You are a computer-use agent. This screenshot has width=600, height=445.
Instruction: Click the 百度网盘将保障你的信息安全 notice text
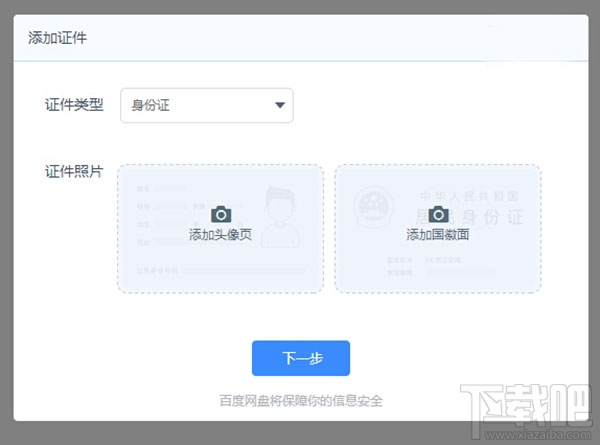coord(301,401)
